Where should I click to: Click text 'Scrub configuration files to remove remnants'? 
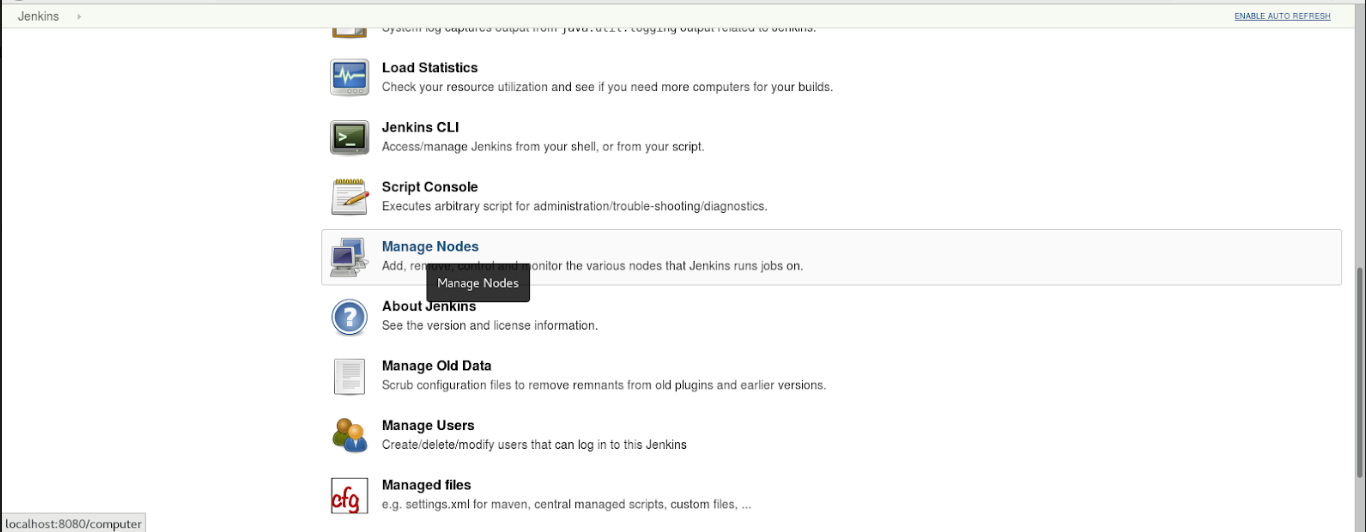click(x=604, y=385)
